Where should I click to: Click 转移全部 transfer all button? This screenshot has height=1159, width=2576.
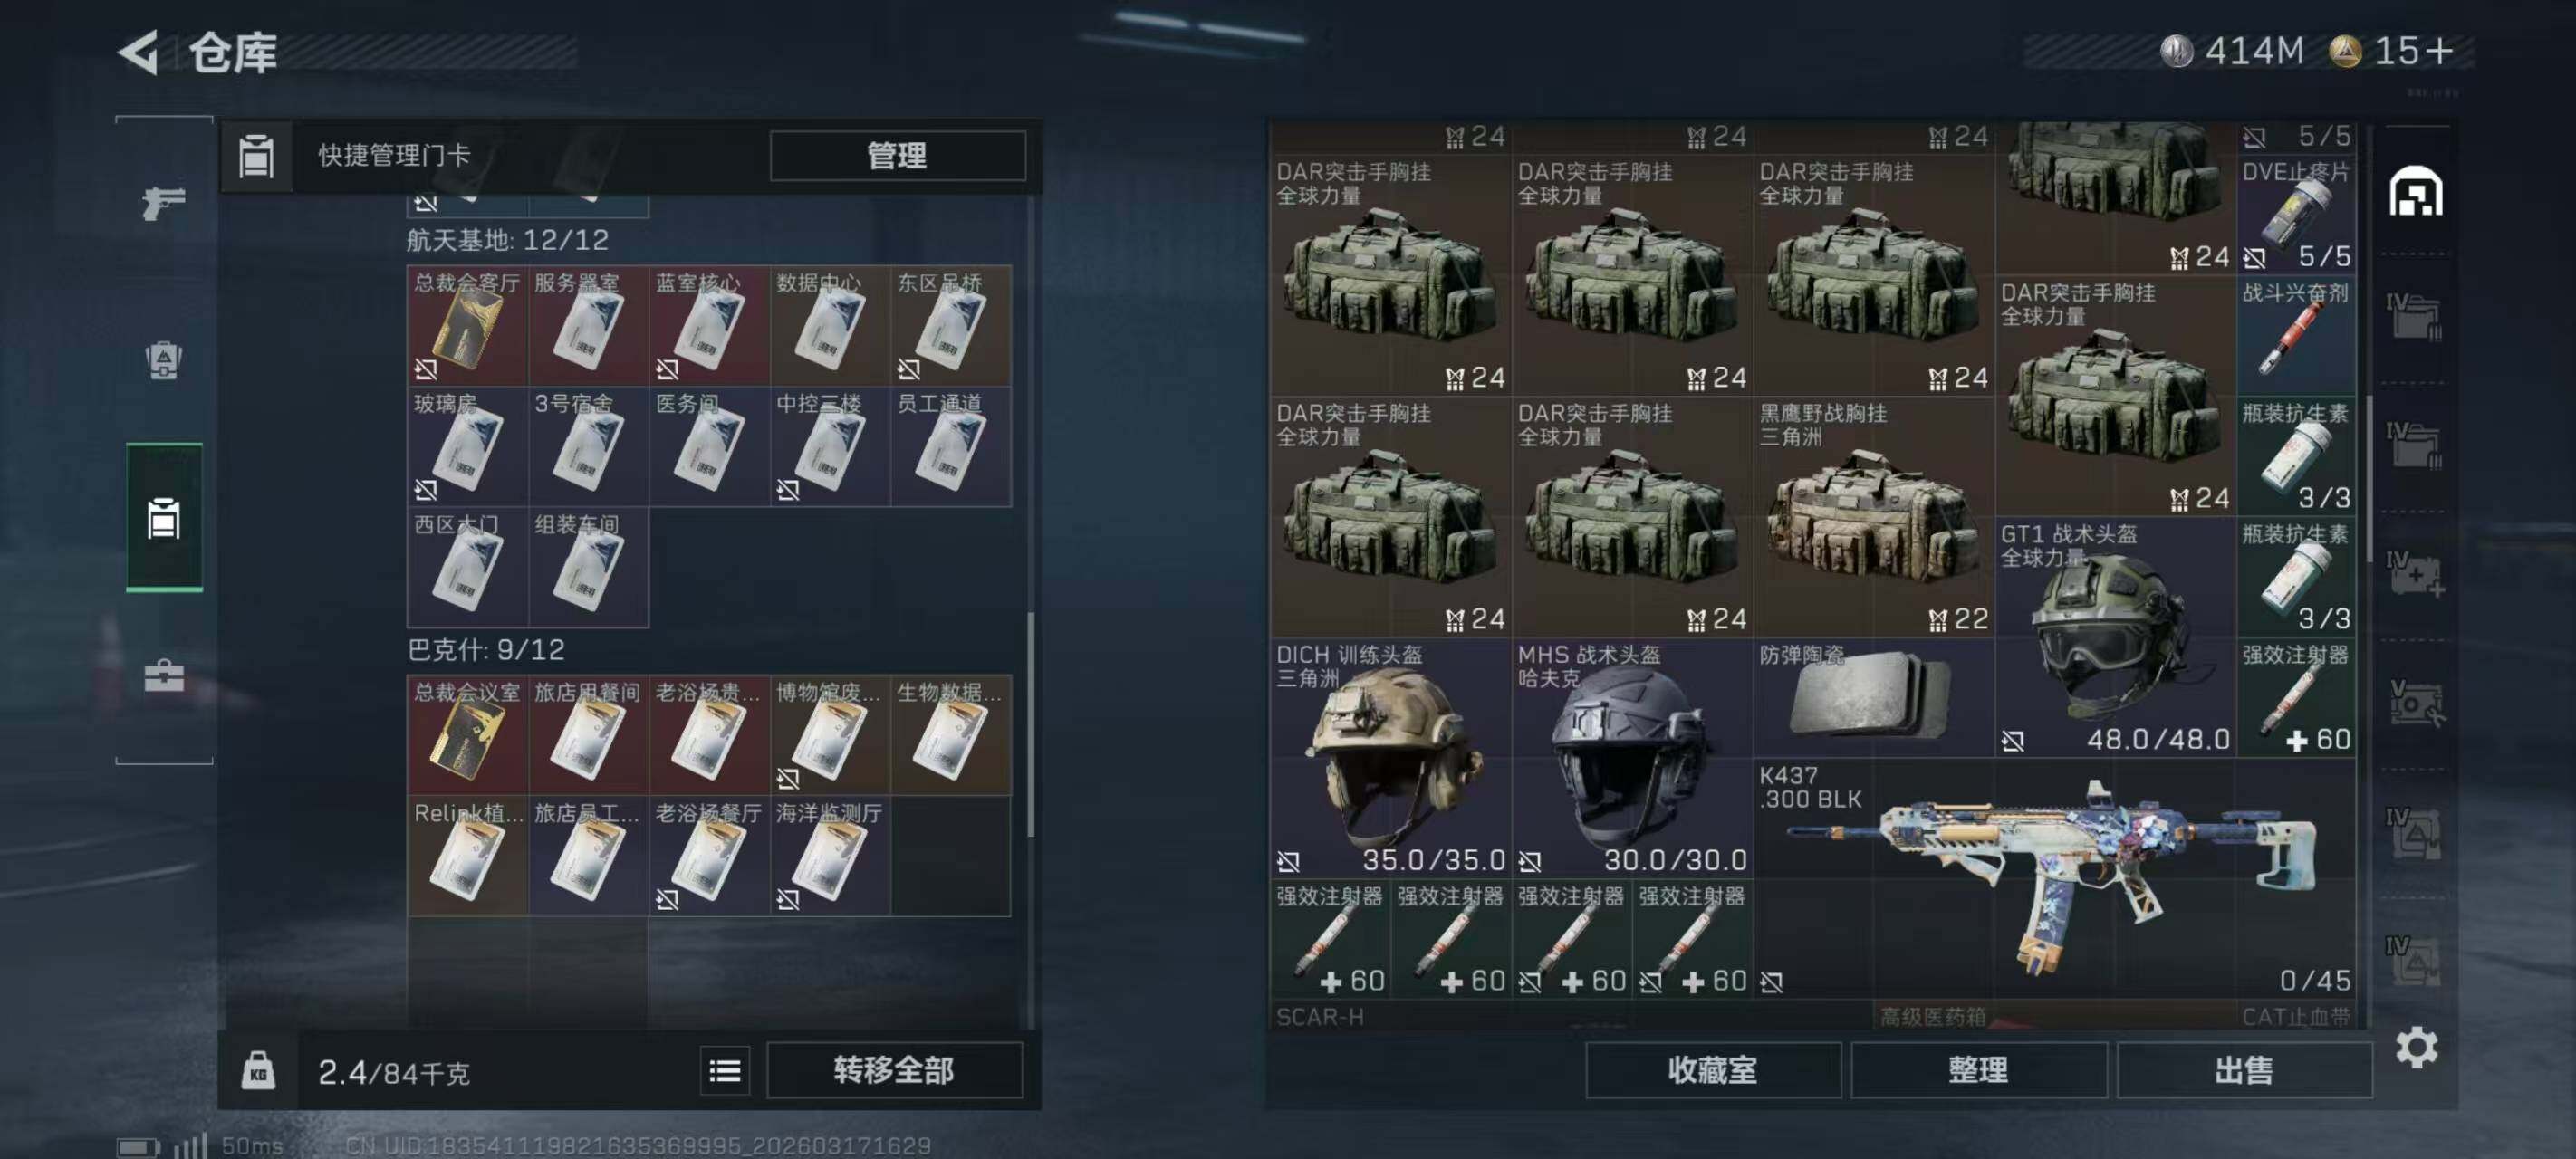tap(894, 1071)
